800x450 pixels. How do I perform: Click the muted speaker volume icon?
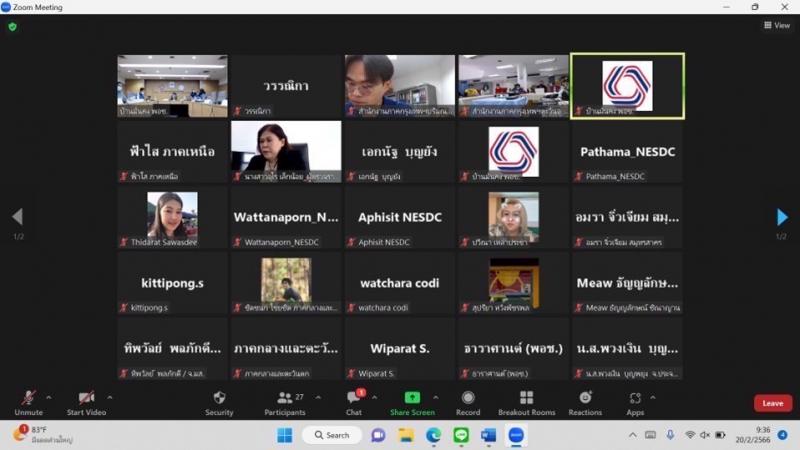click(705, 435)
